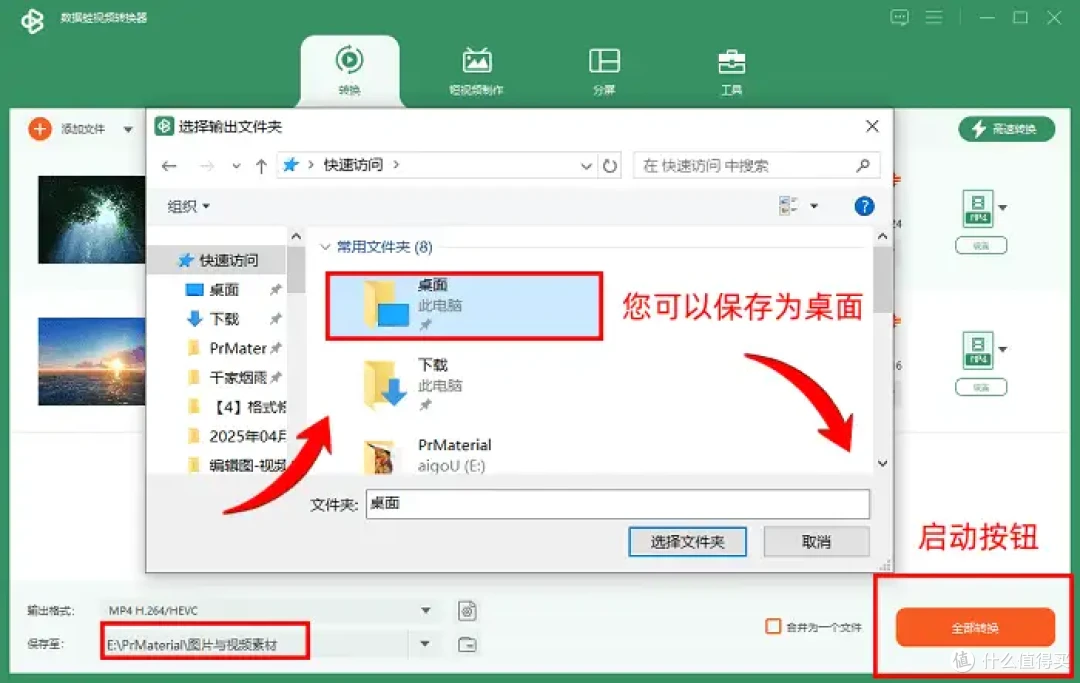Click file list scrollbar up arrow
This screenshot has height=683, width=1080.
pyautogui.click(x=882, y=236)
